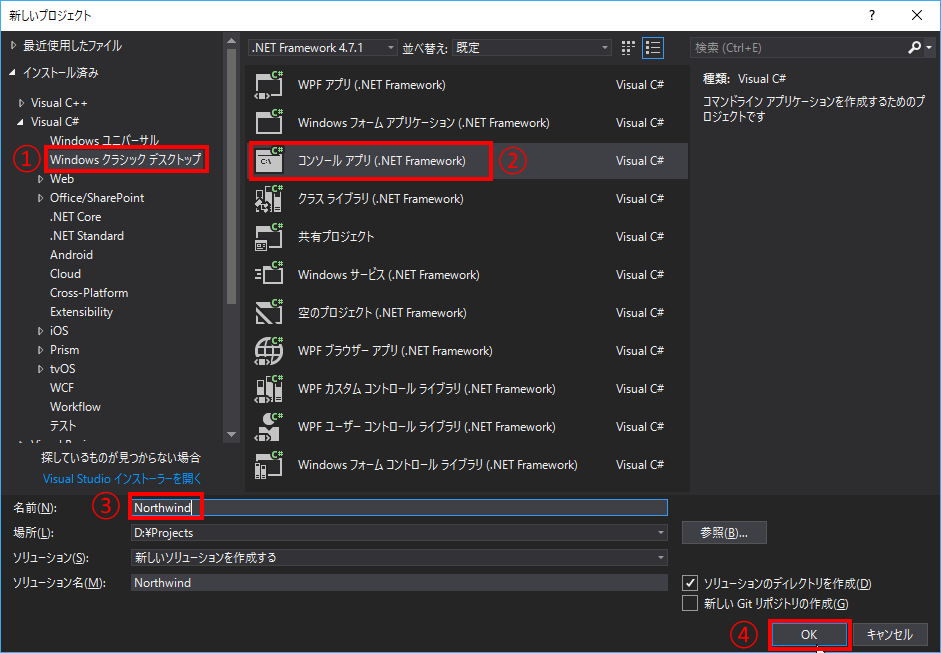Image resolution: width=941 pixels, height=653 pixels.
Task: Select Cross-Platform category
Action: point(89,293)
